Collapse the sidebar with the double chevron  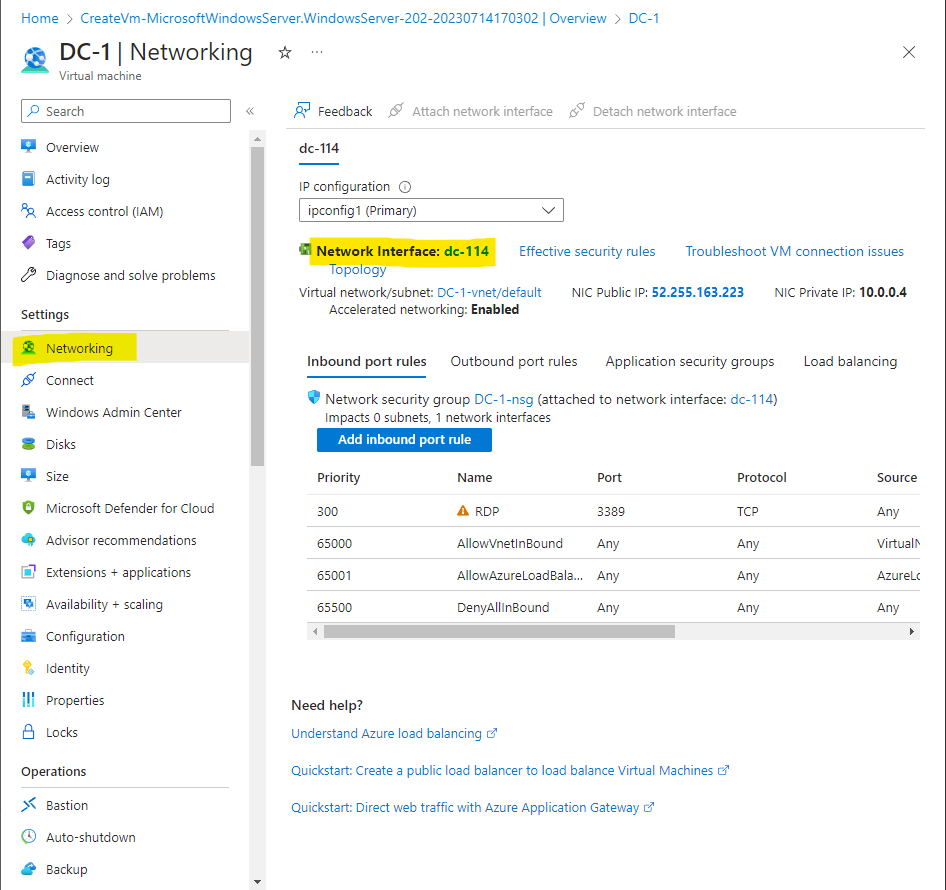pos(250,111)
